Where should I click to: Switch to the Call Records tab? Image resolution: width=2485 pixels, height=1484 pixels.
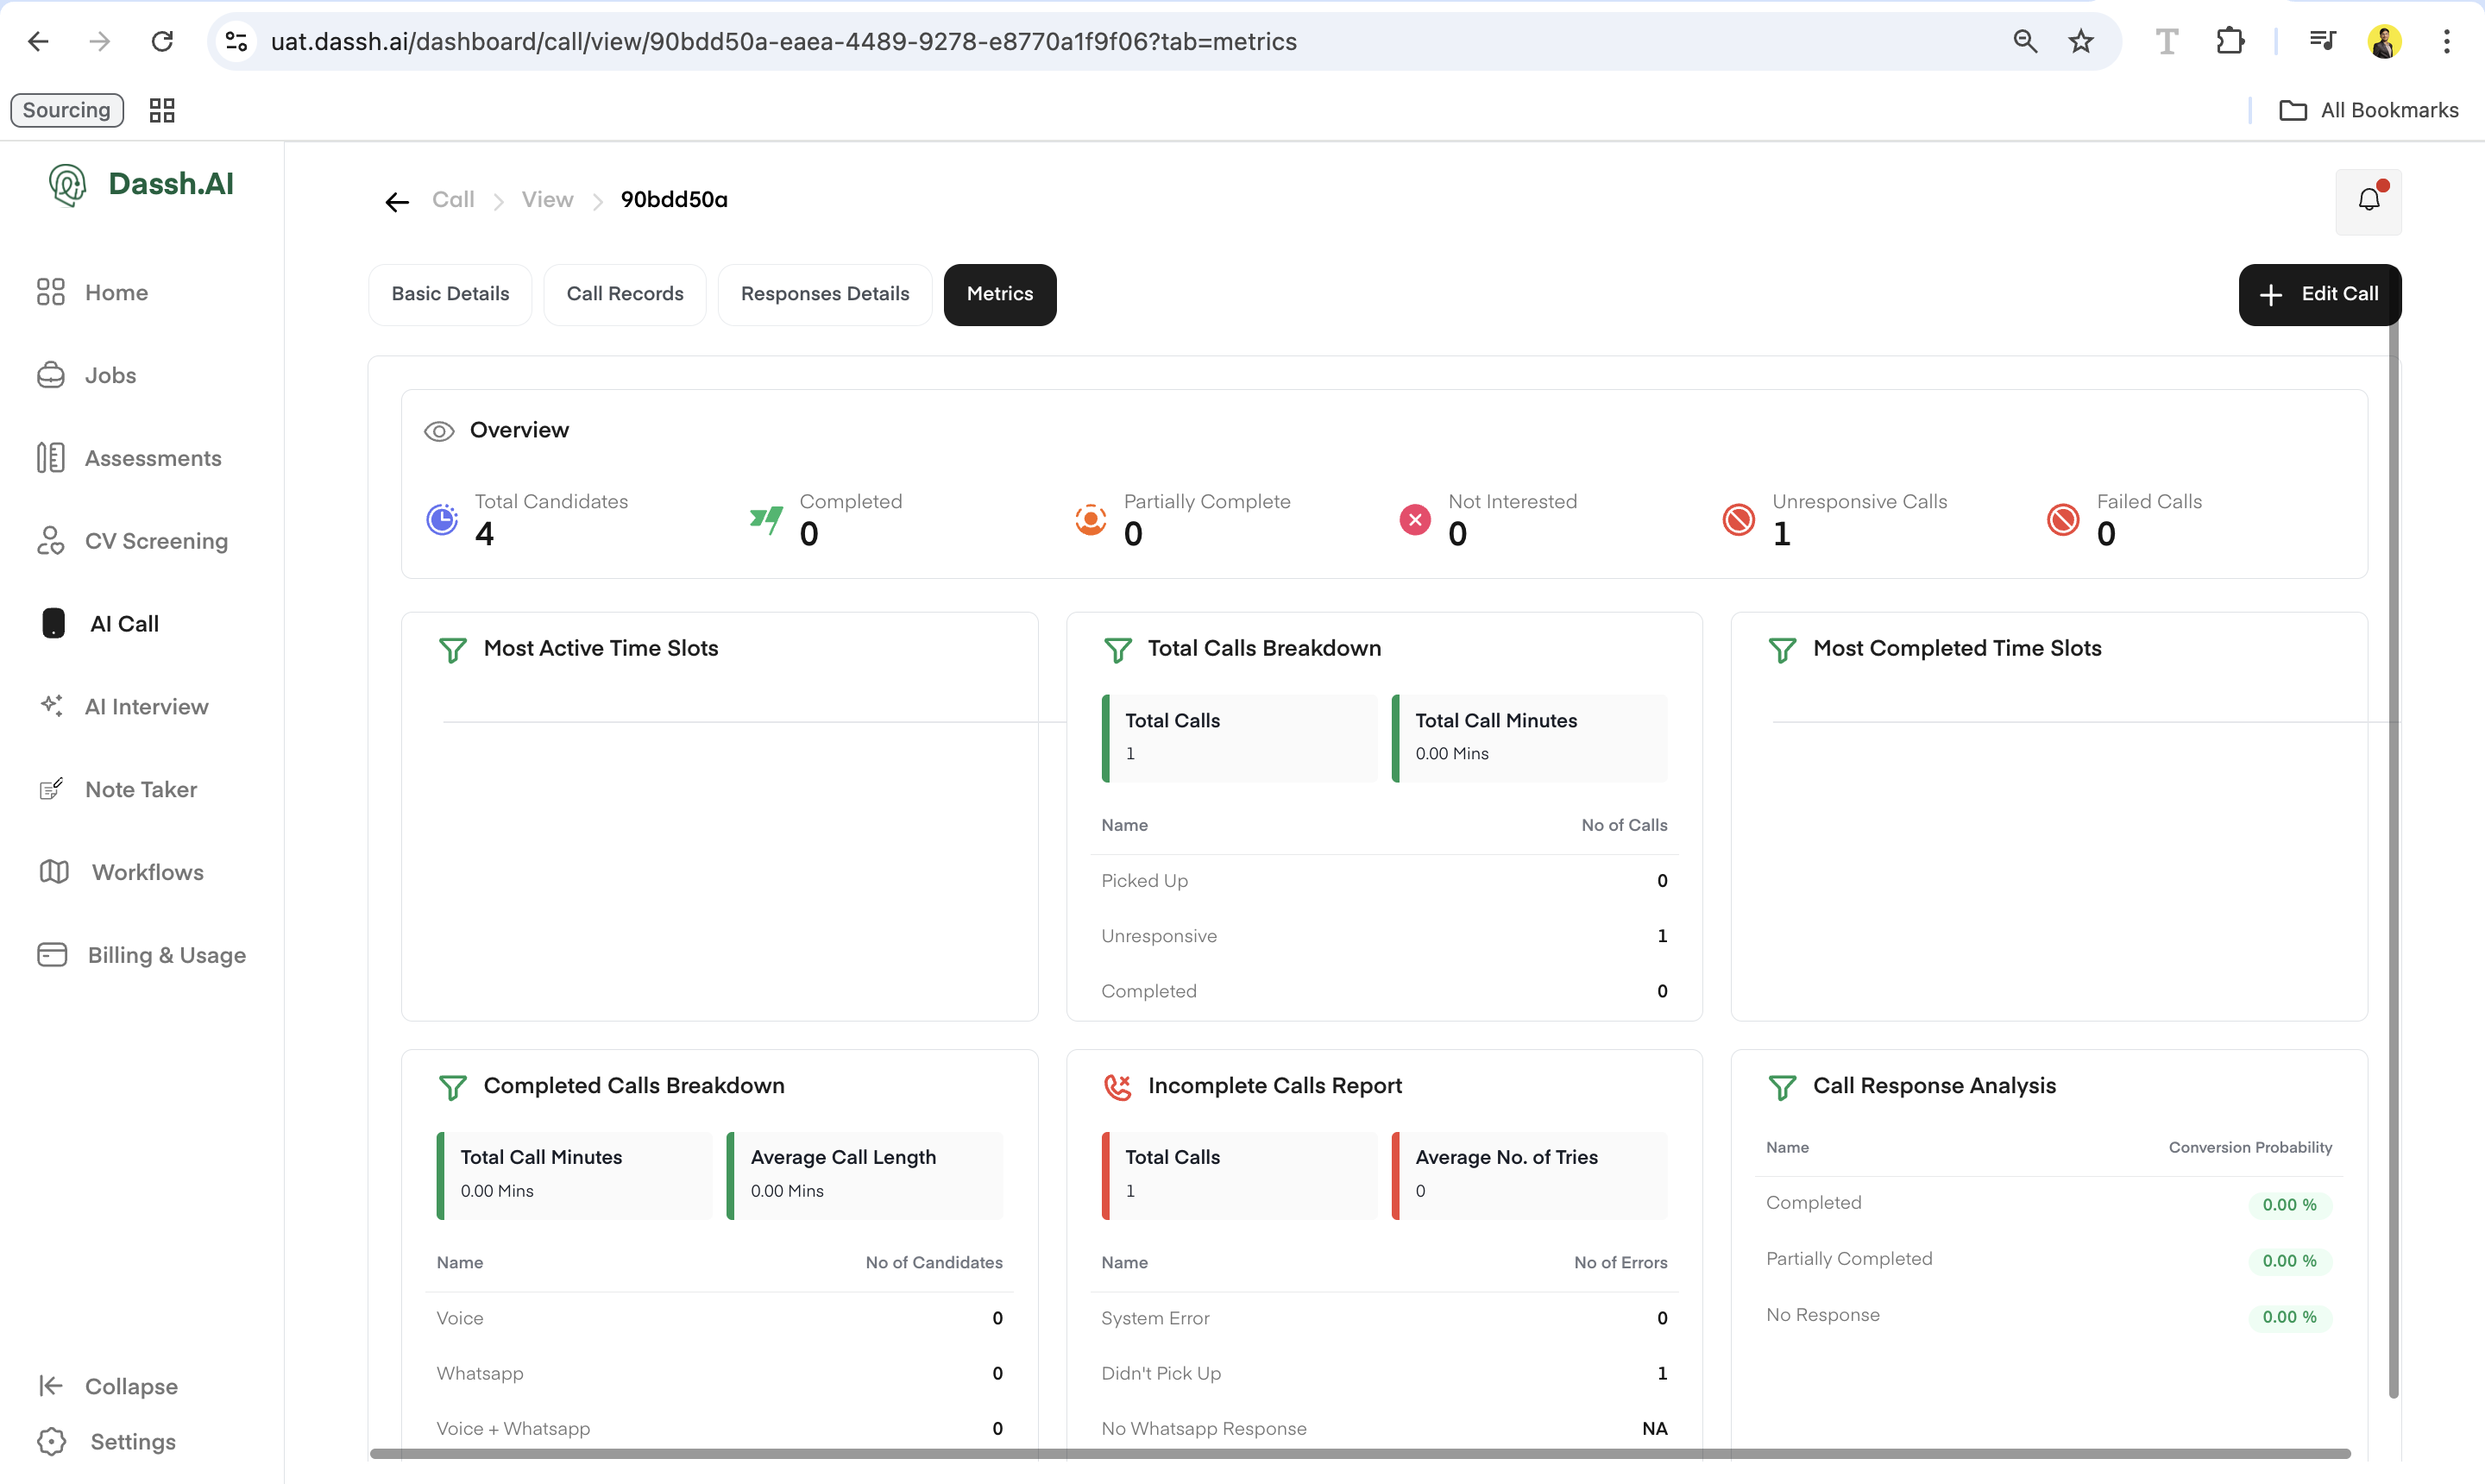click(x=624, y=294)
